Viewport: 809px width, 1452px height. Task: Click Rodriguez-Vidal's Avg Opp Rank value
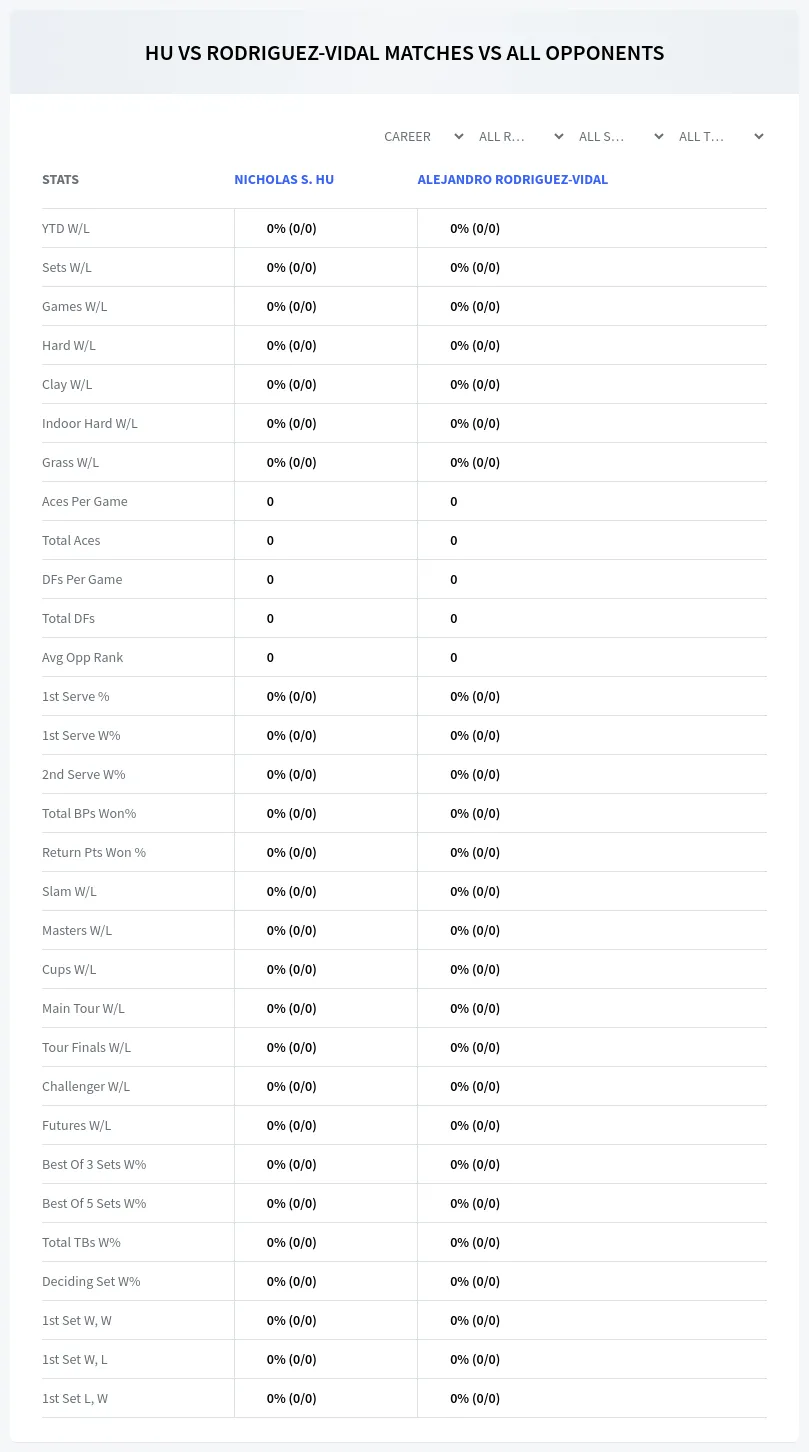pos(454,657)
